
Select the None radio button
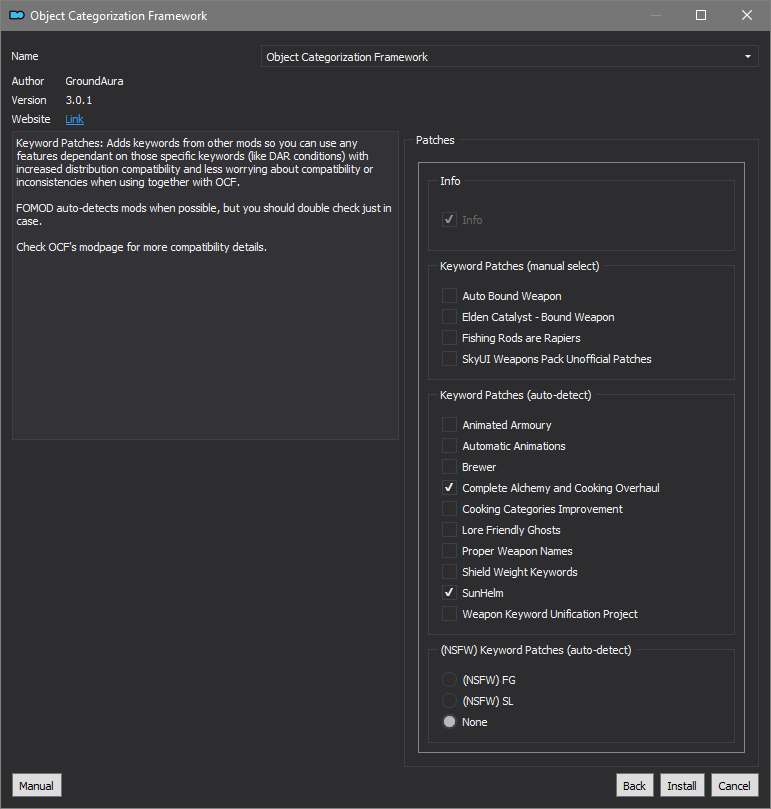[x=449, y=722]
